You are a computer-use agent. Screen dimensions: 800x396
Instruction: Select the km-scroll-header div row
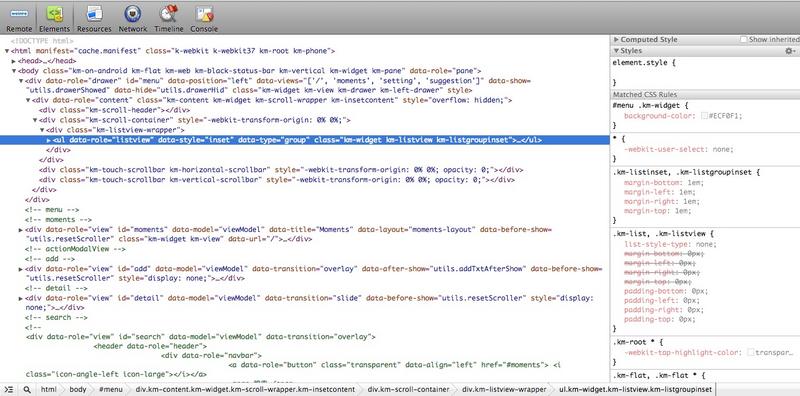114,110
